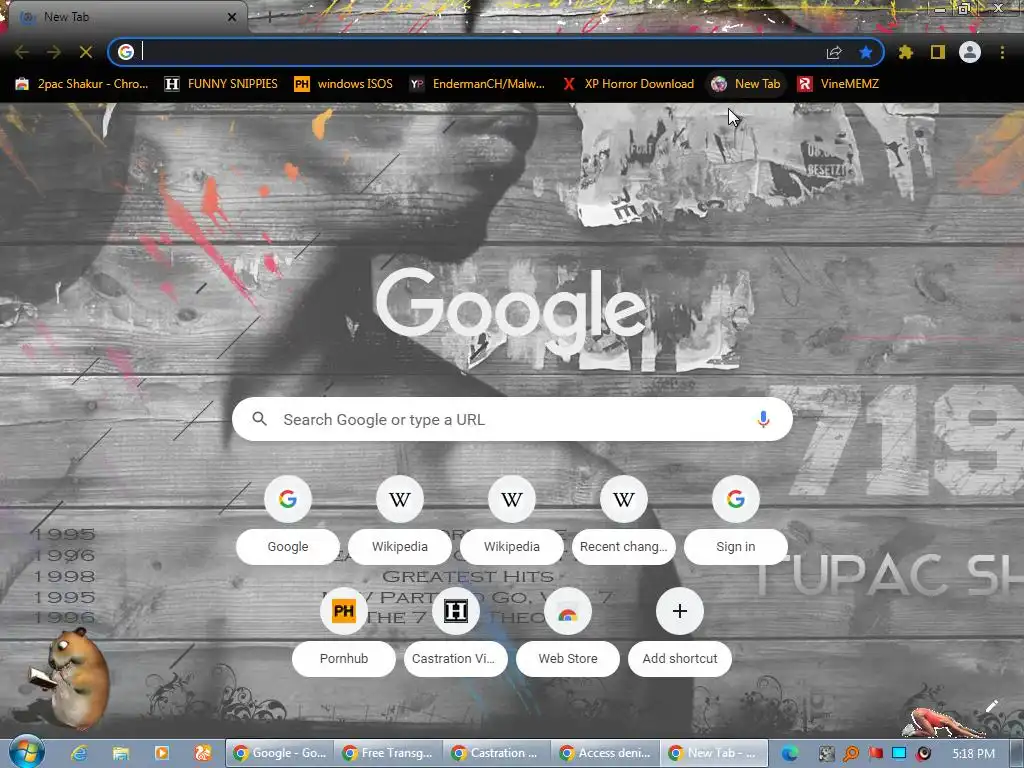Image resolution: width=1024 pixels, height=768 pixels.
Task: Launch Internet Explorer from taskbar
Action: click(x=79, y=754)
